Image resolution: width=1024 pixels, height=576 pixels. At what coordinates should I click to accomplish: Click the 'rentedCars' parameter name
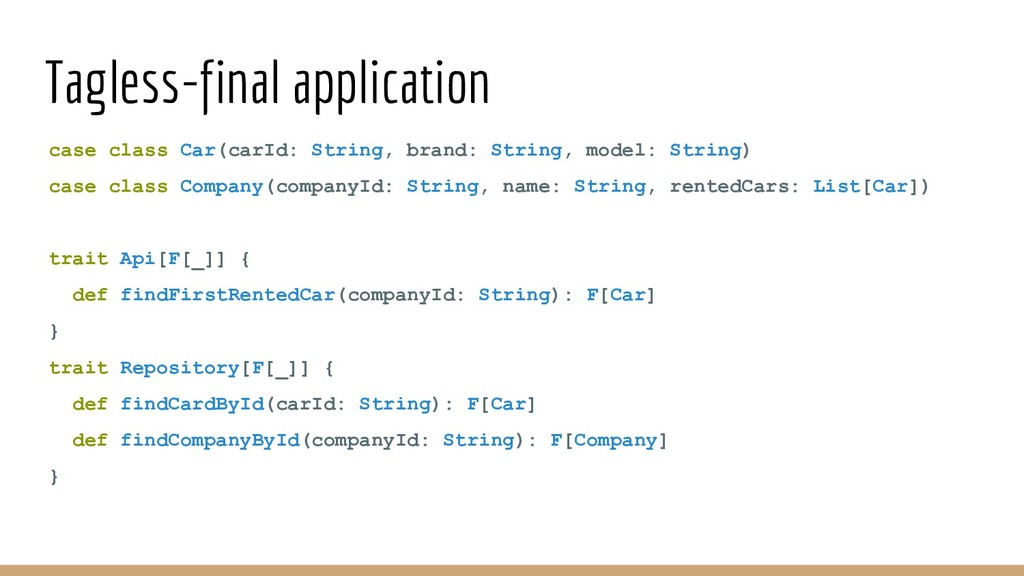coord(729,187)
